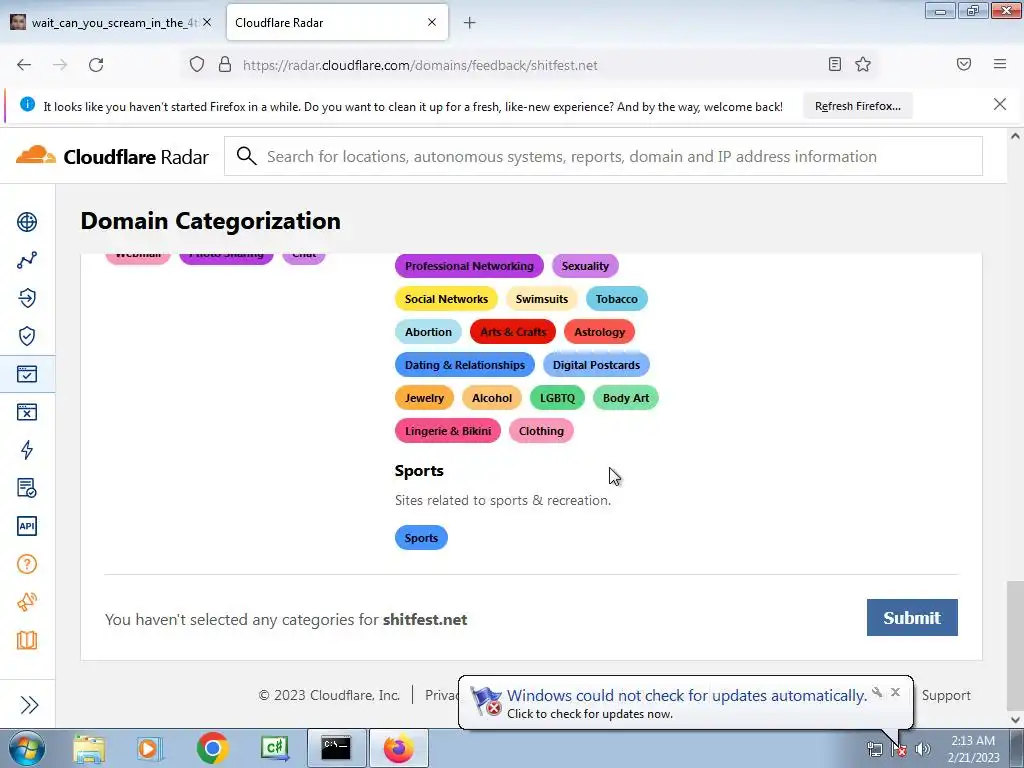Open the domain categorization window-check icon
1024x768 pixels.
[x=27, y=374]
